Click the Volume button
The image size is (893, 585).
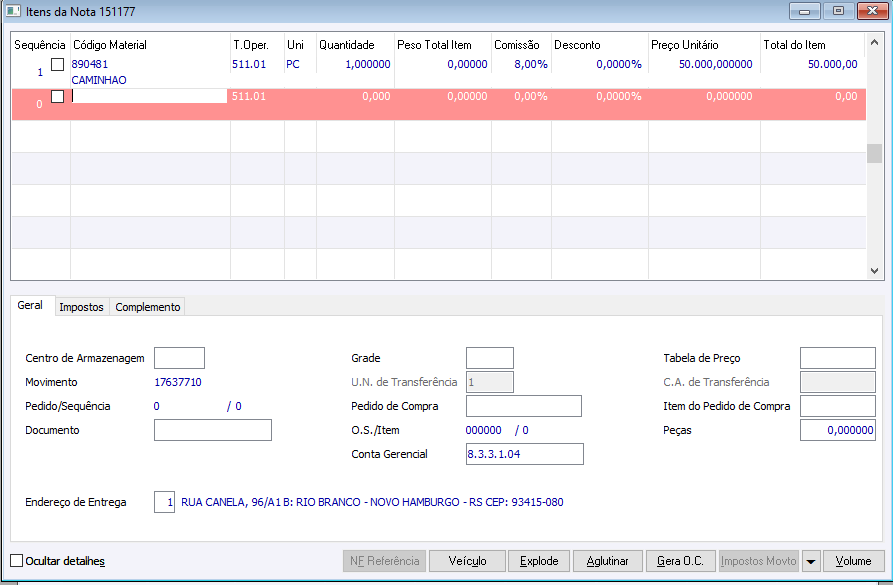click(853, 561)
